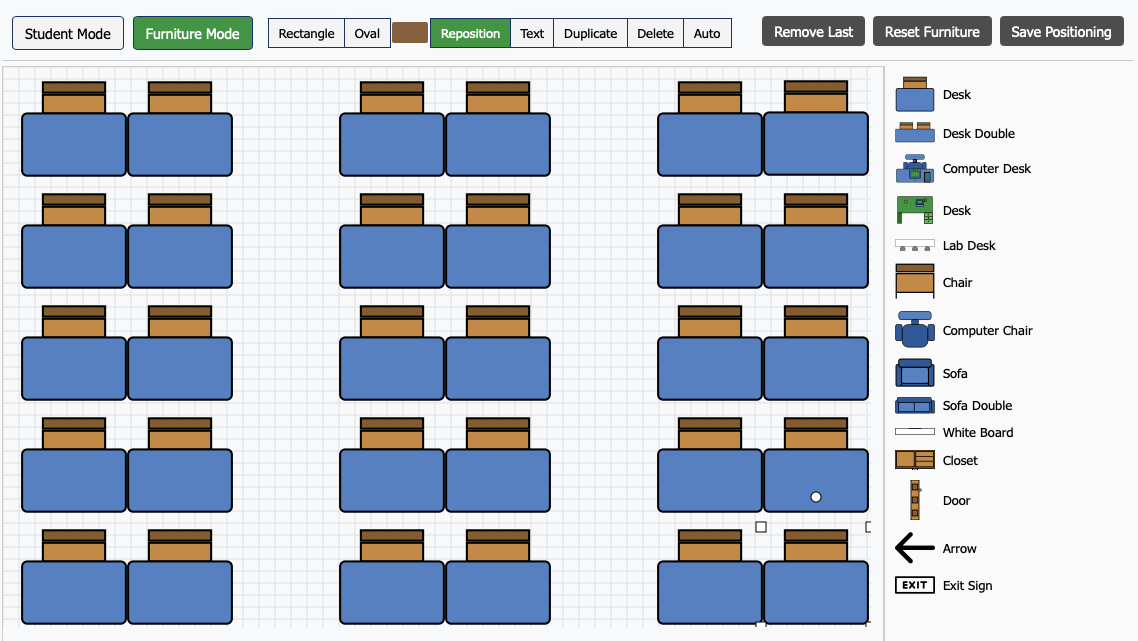The height and width of the screenshot is (641, 1138).
Task: Select the Rectangle drawing tool
Action: click(x=306, y=33)
